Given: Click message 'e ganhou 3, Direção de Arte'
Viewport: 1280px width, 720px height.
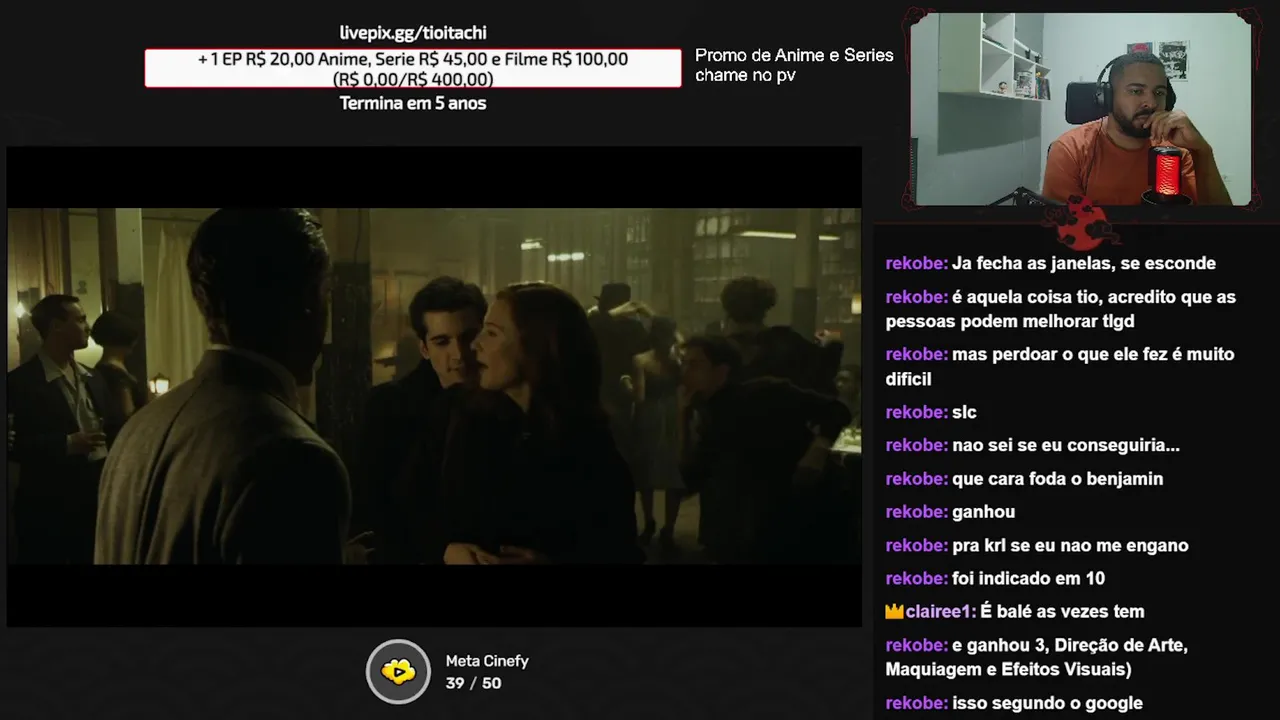Looking at the screenshot, I should tap(1037, 657).
